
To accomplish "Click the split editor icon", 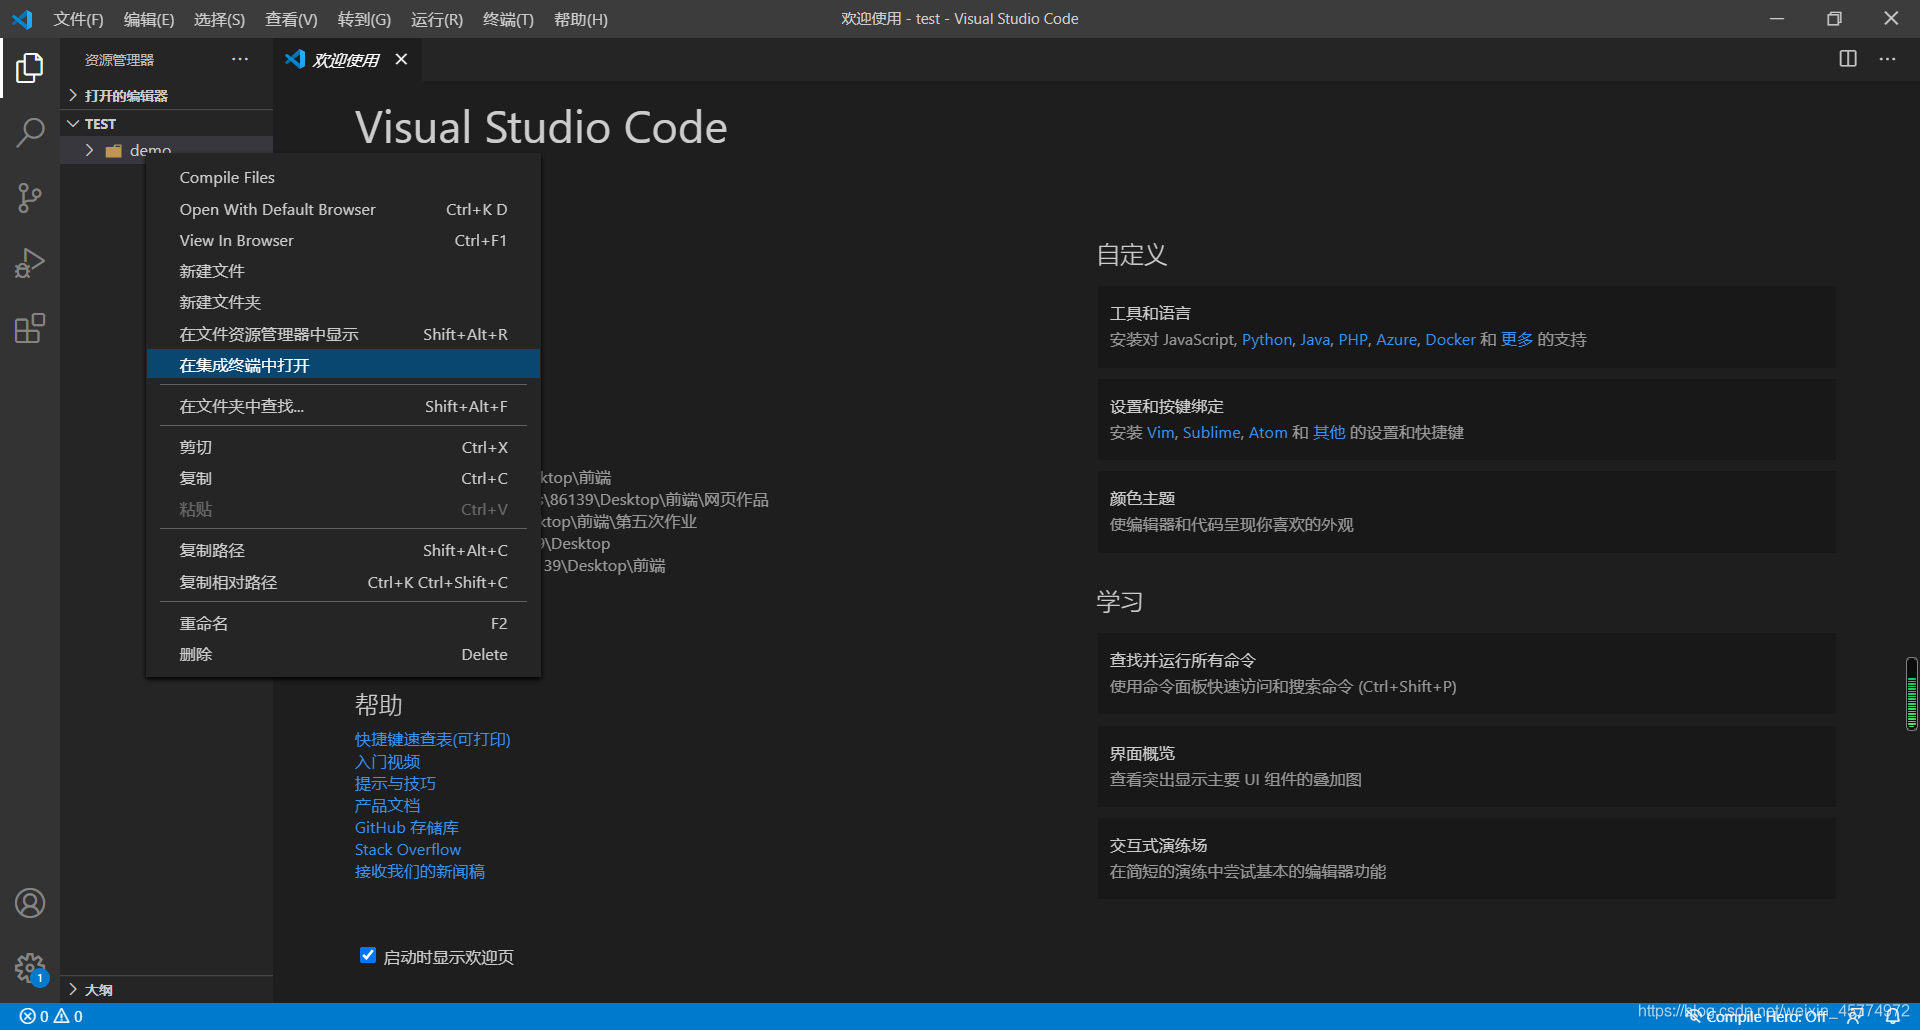I will pyautogui.click(x=1848, y=59).
